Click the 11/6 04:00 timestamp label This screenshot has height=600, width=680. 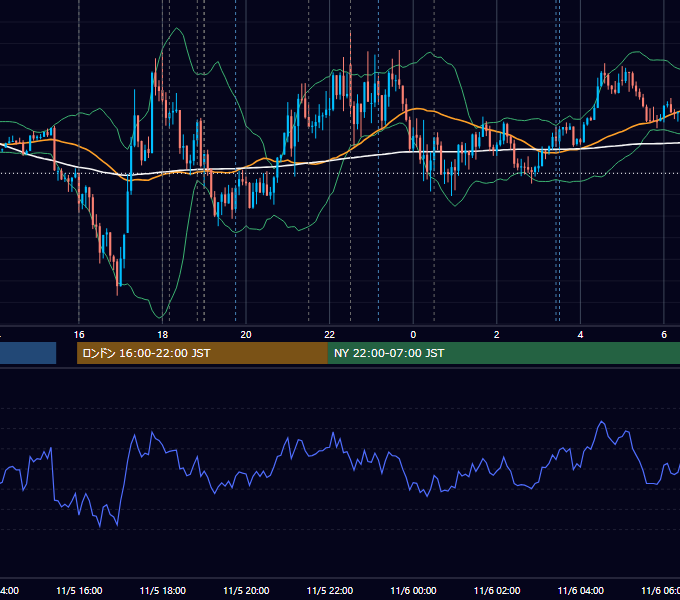[581, 591]
